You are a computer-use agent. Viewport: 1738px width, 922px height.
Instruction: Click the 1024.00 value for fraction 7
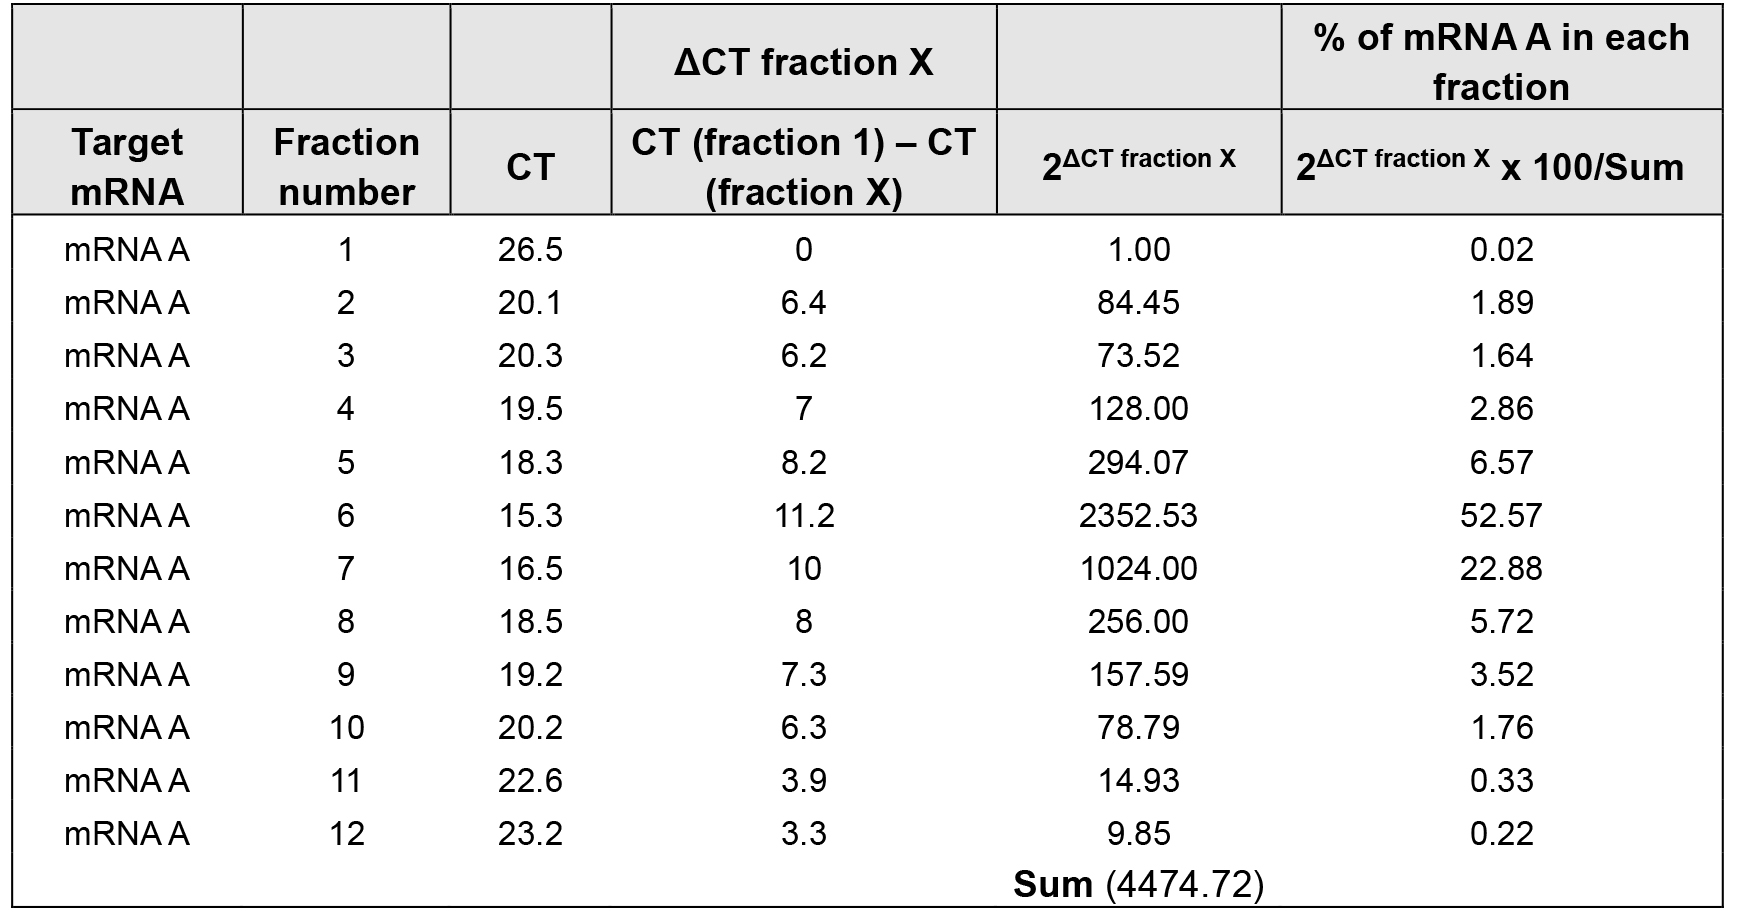(x=1138, y=568)
